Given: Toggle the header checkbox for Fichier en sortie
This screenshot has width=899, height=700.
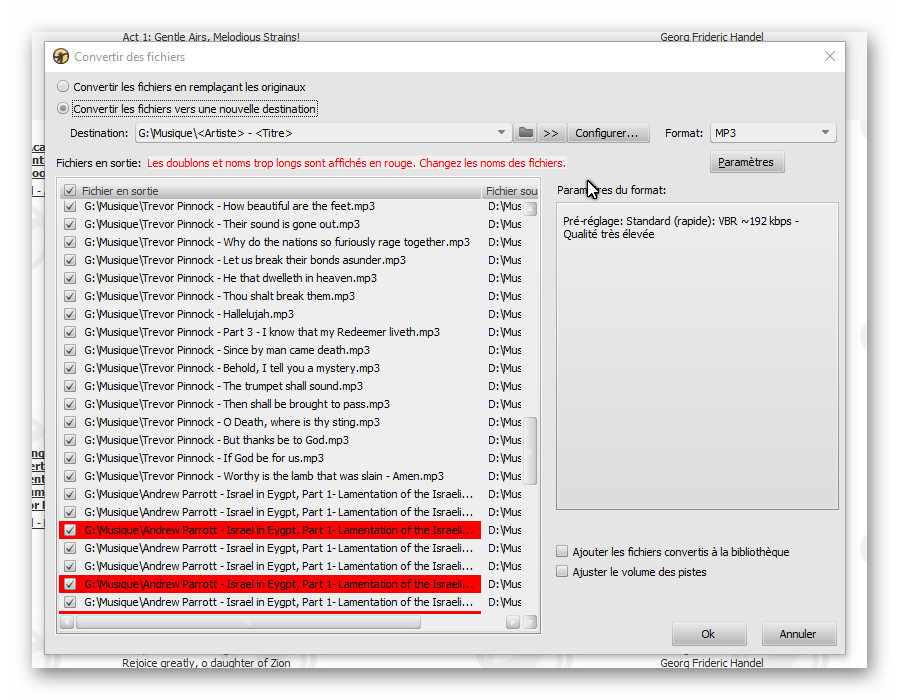Looking at the screenshot, I should 70,190.
